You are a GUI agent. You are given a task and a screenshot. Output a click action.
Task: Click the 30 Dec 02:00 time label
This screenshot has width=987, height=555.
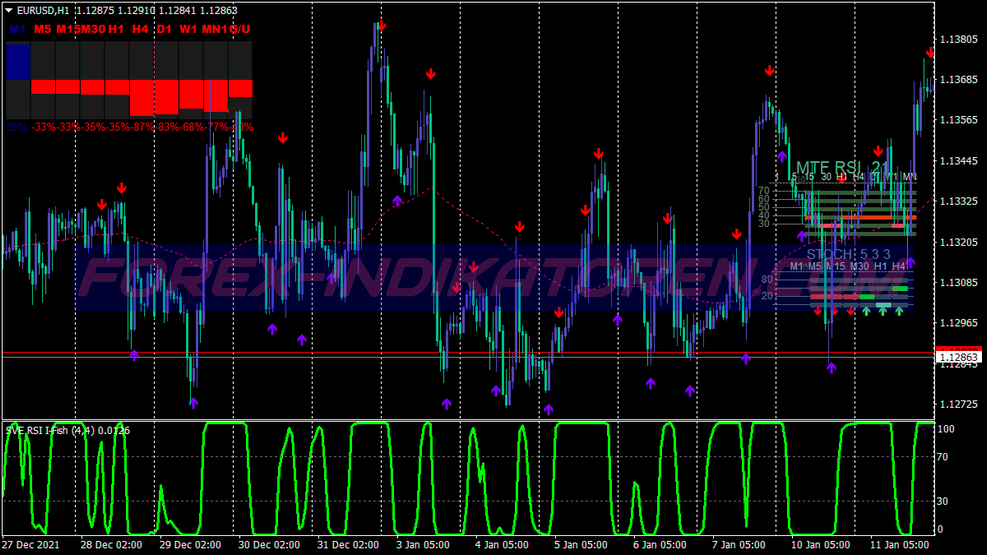(269, 545)
